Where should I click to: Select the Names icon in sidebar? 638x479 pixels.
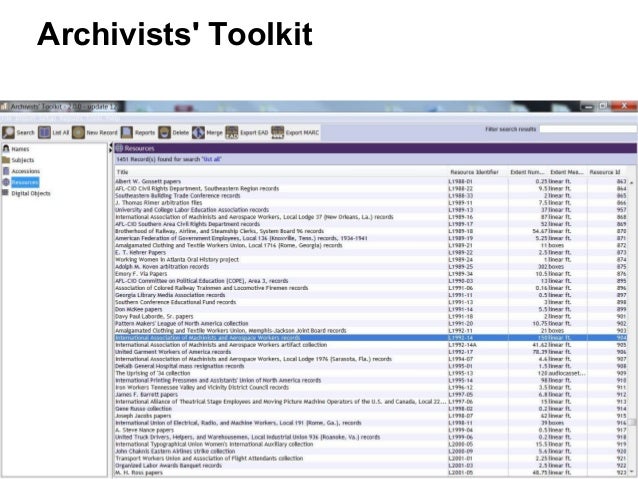click(6, 149)
